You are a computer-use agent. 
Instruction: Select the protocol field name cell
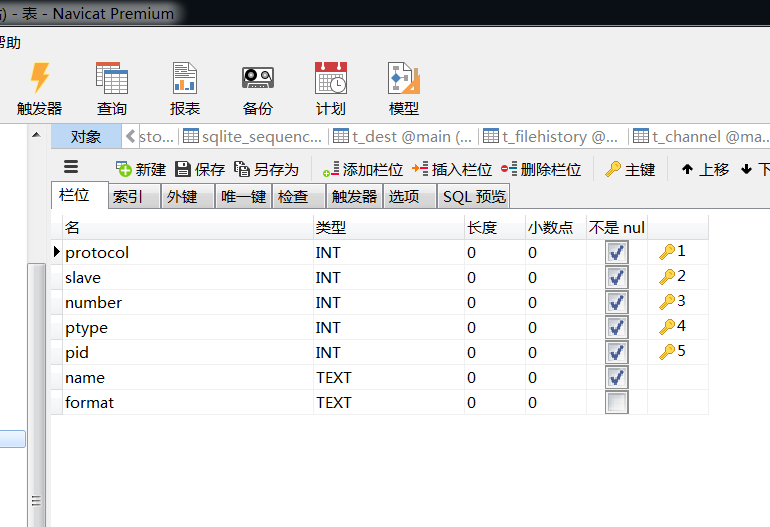[188, 252]
